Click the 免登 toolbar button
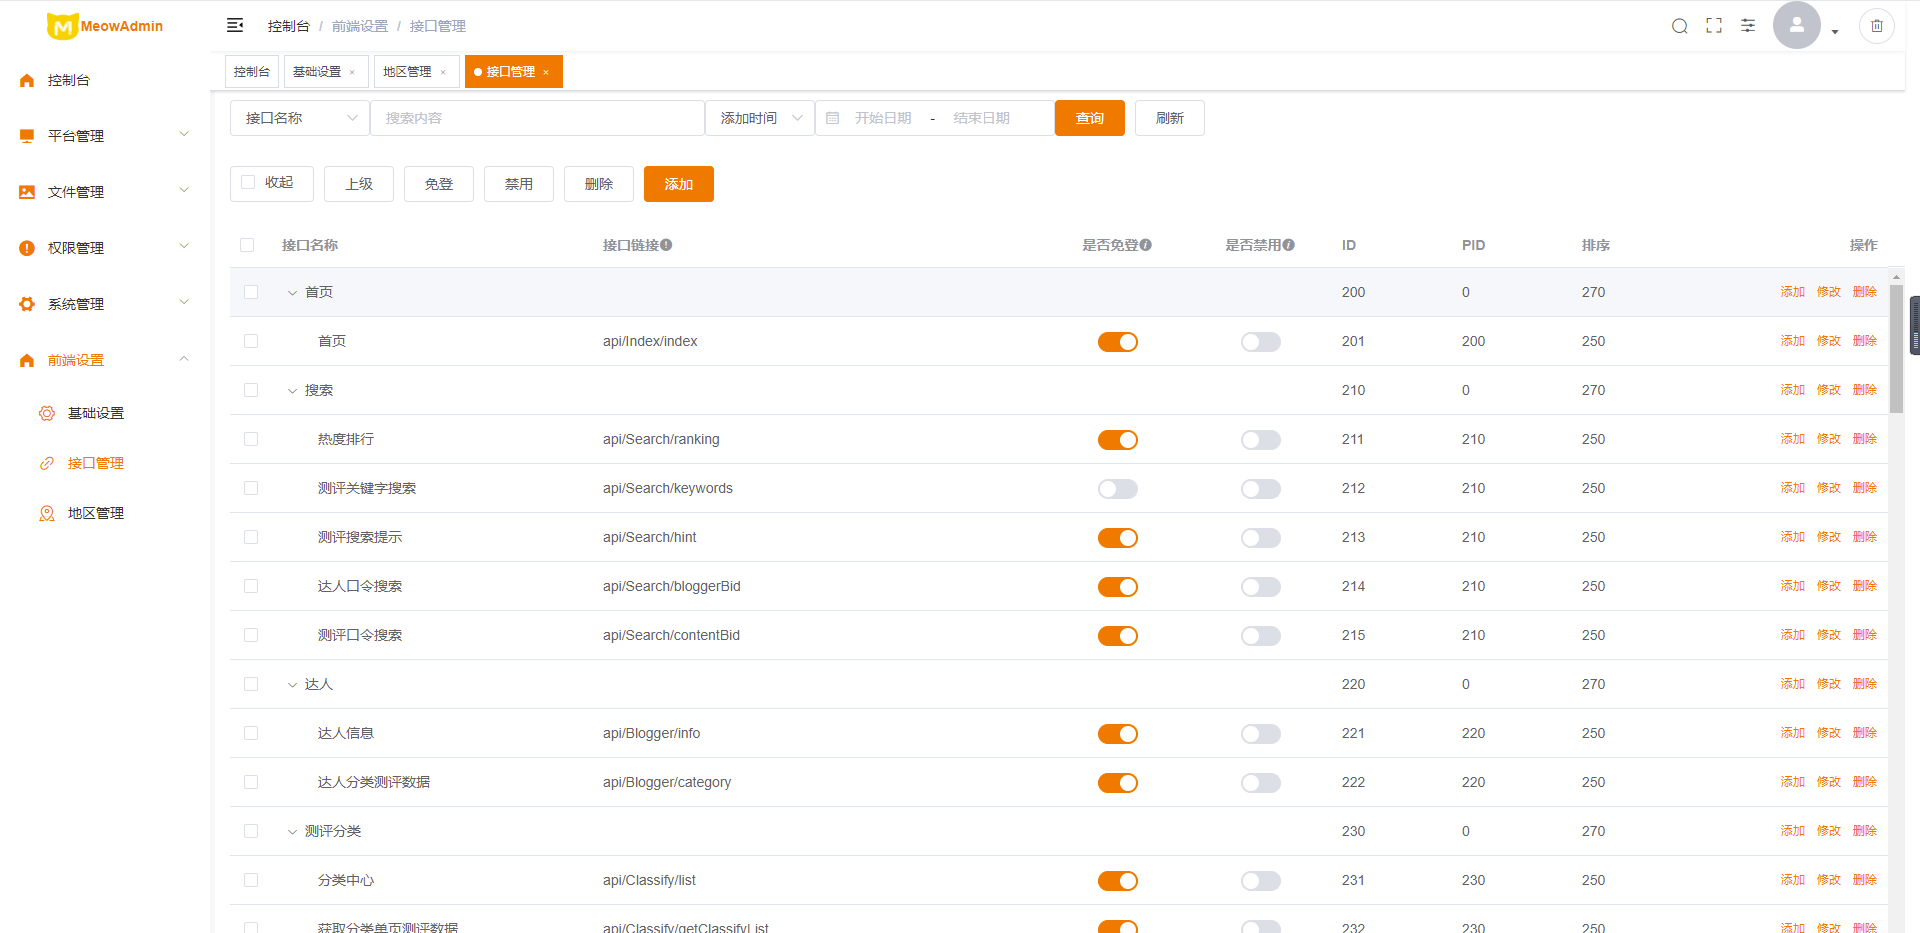Screen dimensions: 1920x933 [439, 184]
